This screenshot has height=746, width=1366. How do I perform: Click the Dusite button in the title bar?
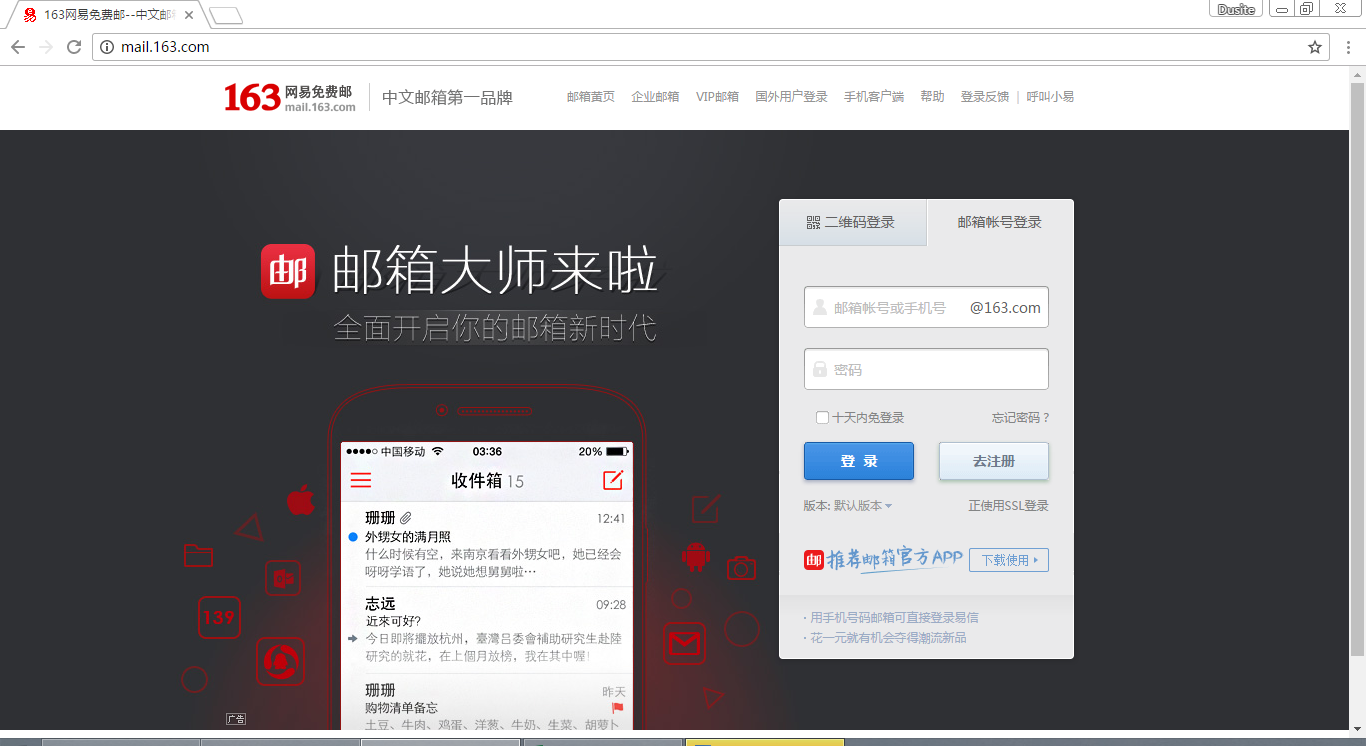pos(1236,9)
